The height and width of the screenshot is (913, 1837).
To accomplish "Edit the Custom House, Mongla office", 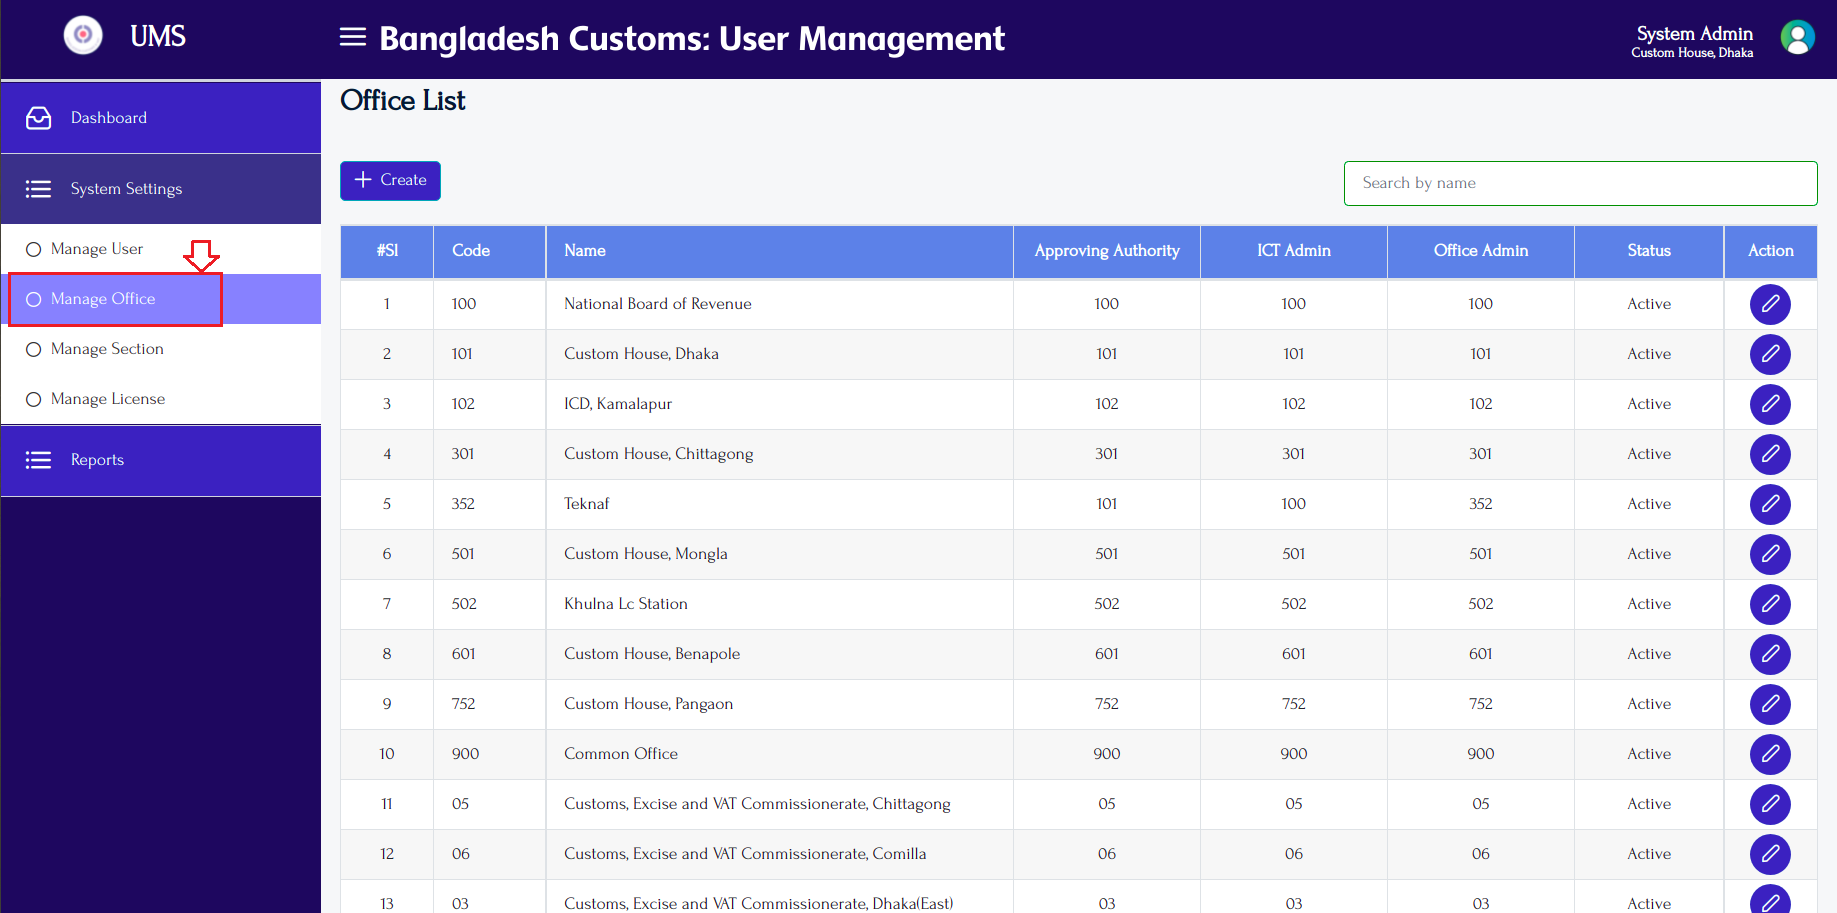I will [x=1770, y=554].
